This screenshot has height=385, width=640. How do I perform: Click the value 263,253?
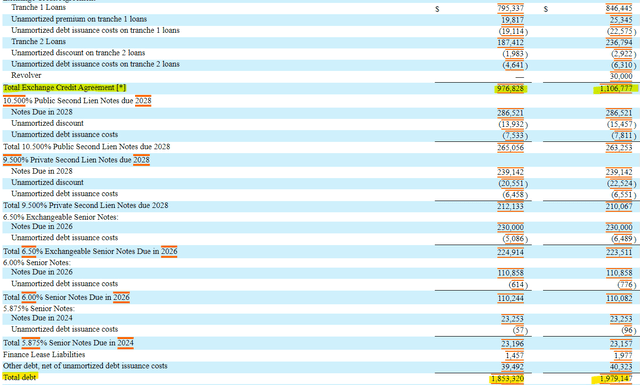(619, 148)
